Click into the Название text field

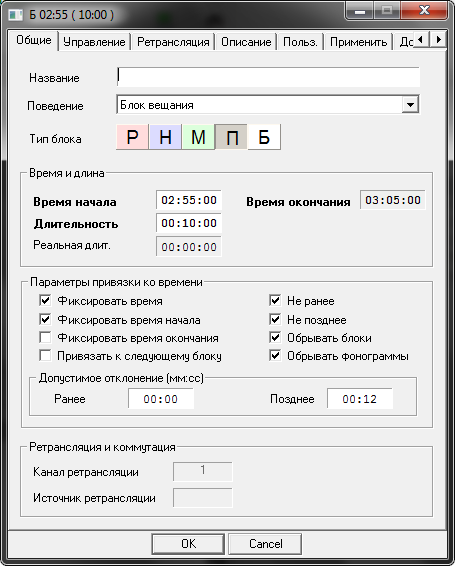268,77
